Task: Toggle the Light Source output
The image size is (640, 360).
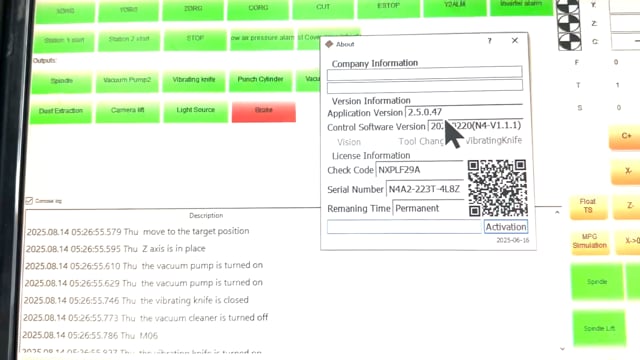Action: [x=196, y=111]
